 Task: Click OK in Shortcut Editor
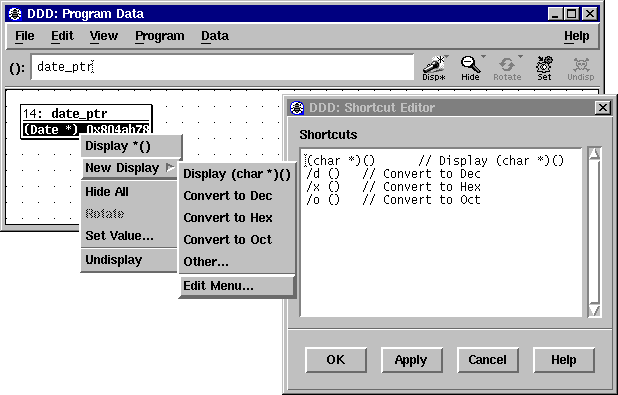pyautogui.click(x=336, y=360)
